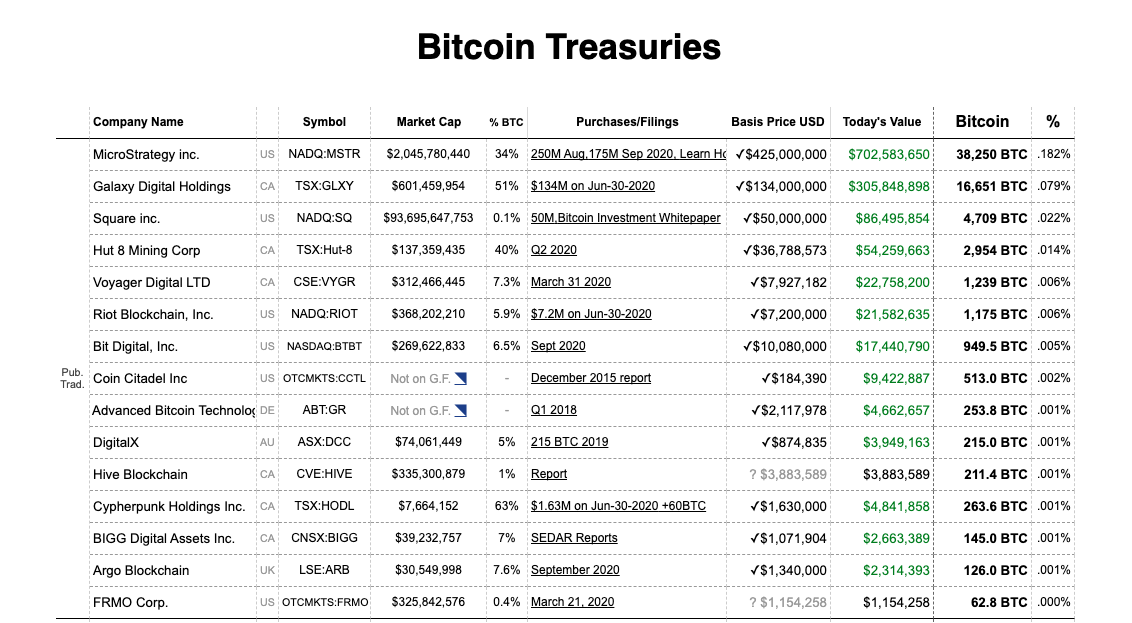This screenshot has width=1132, height=623.
Task: Open Argo Blockchain's September 2020 filing
Action: click(575, 570)
